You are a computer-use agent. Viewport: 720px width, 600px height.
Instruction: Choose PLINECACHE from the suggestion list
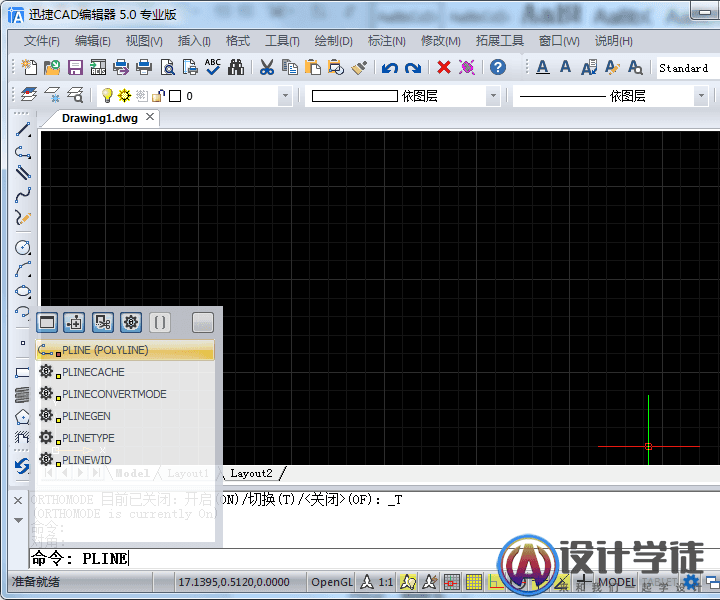125,372
